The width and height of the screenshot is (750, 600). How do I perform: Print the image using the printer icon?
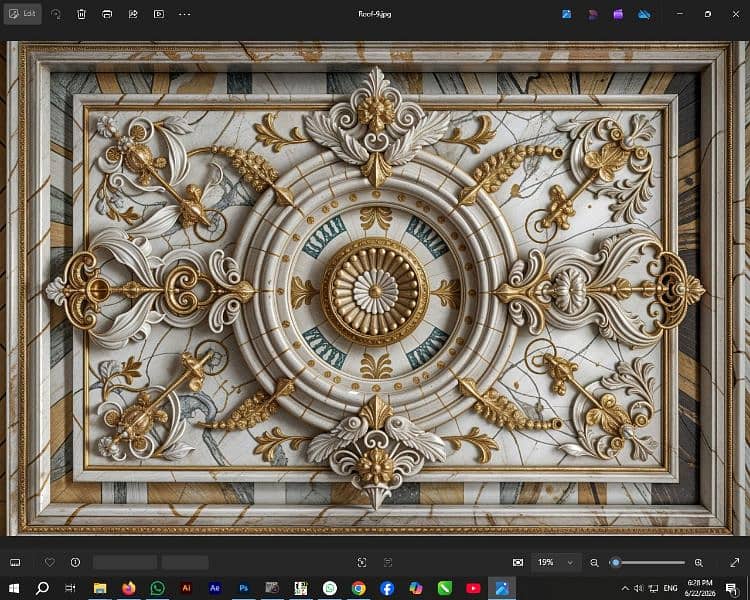tap(107, 14)
